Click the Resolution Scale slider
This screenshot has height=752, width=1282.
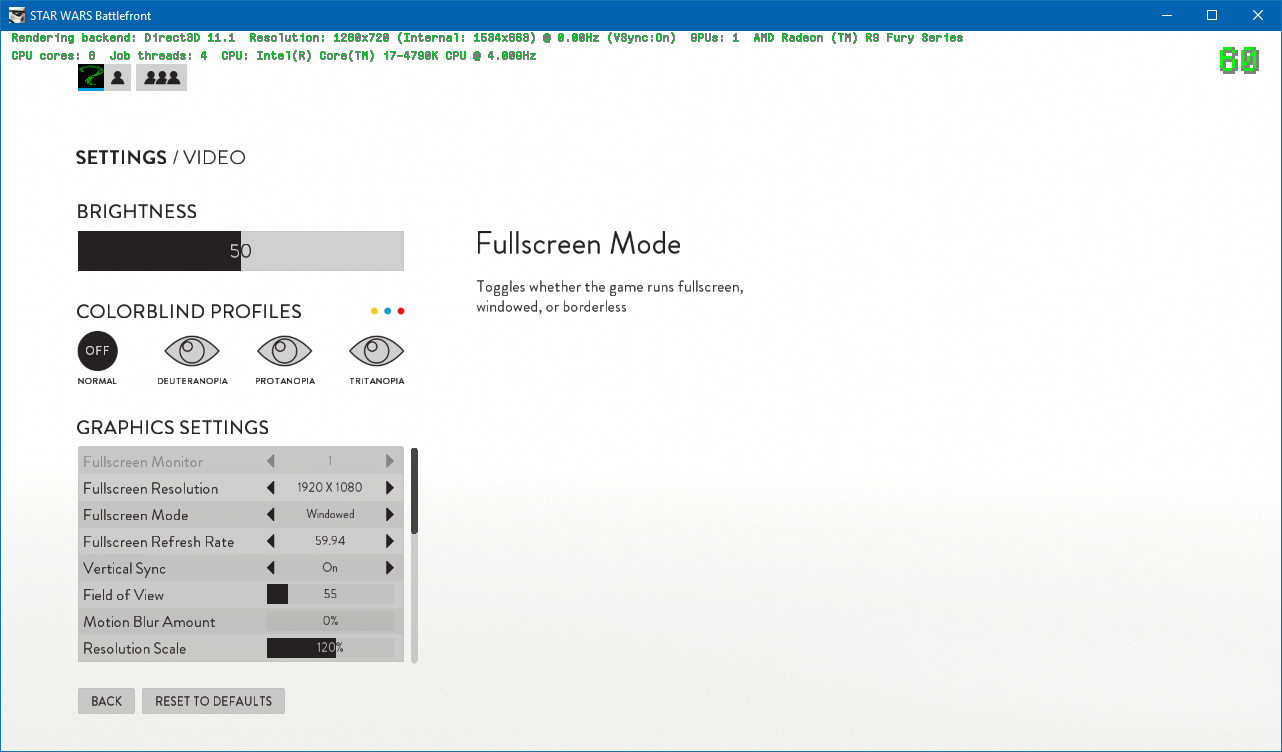[x=330, y=648]
